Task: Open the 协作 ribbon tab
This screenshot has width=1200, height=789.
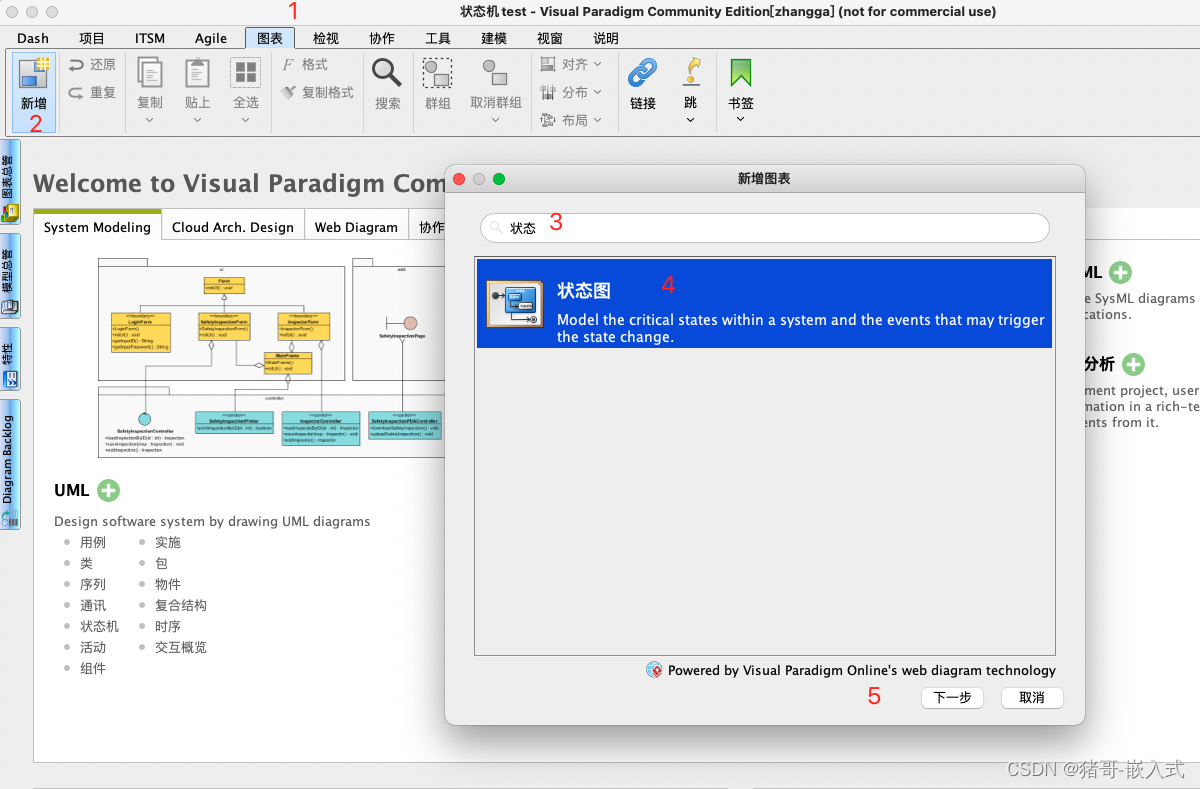Action: [382, 38]
